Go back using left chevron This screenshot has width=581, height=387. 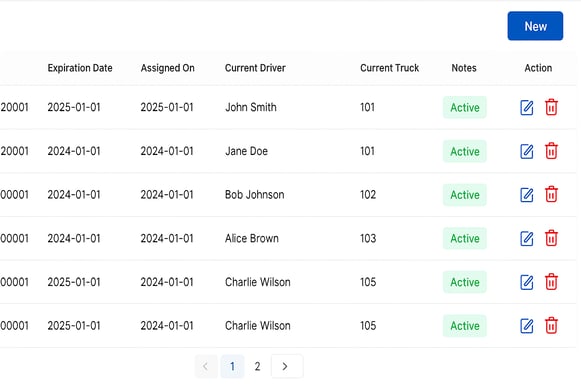coord(206,366)
